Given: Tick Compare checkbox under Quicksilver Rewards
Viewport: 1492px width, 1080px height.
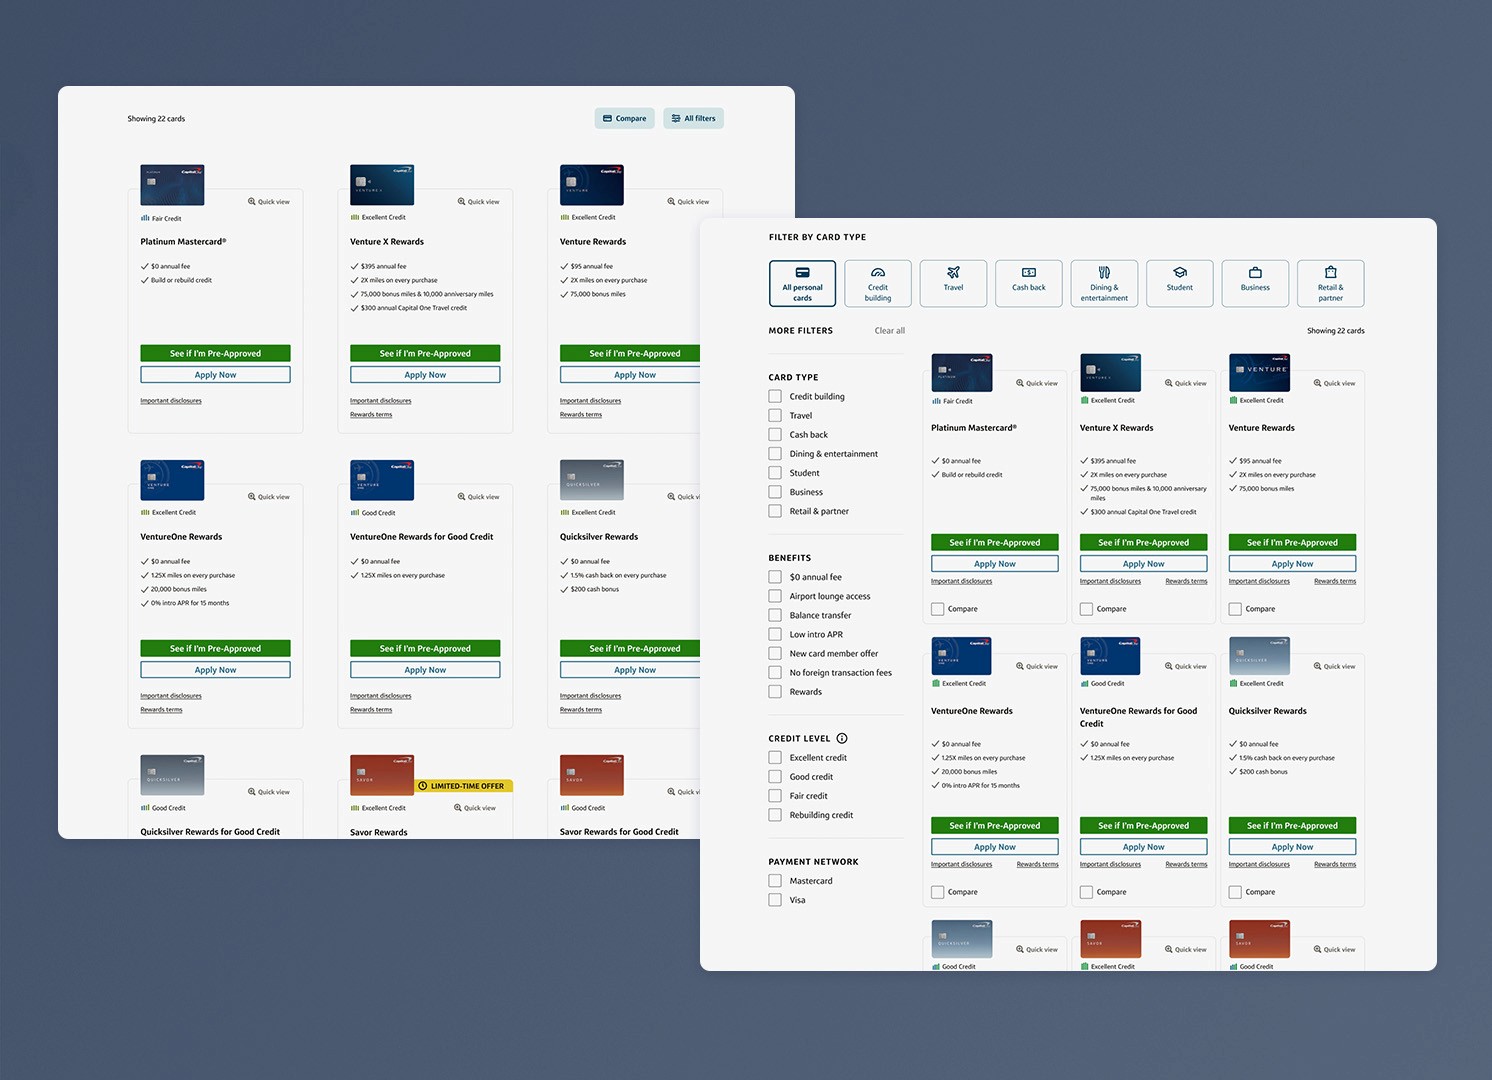Looking at the screenshot, I should pyautogui.click(x=1235, y=891).
